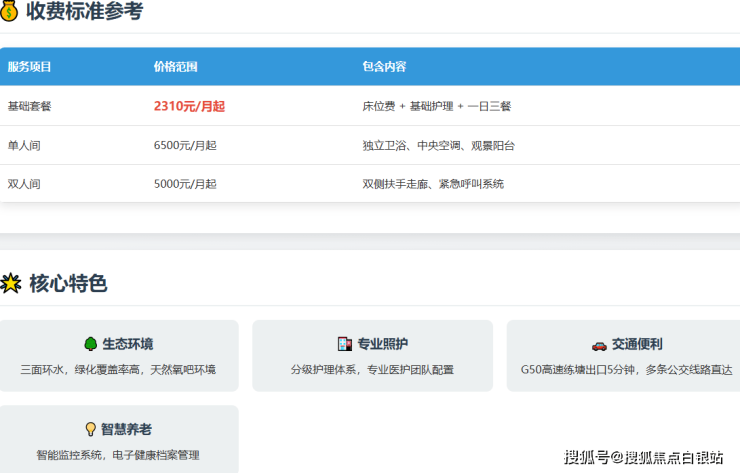Open the 智慧养老 feature card
Viewport: 740px width, 473px height.
click(x=118, y=440)
